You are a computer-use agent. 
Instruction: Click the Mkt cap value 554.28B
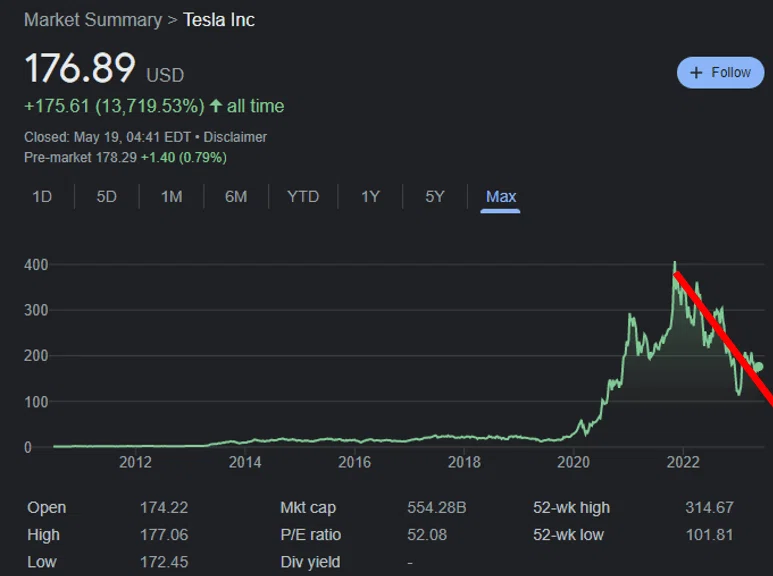[437, 507]
